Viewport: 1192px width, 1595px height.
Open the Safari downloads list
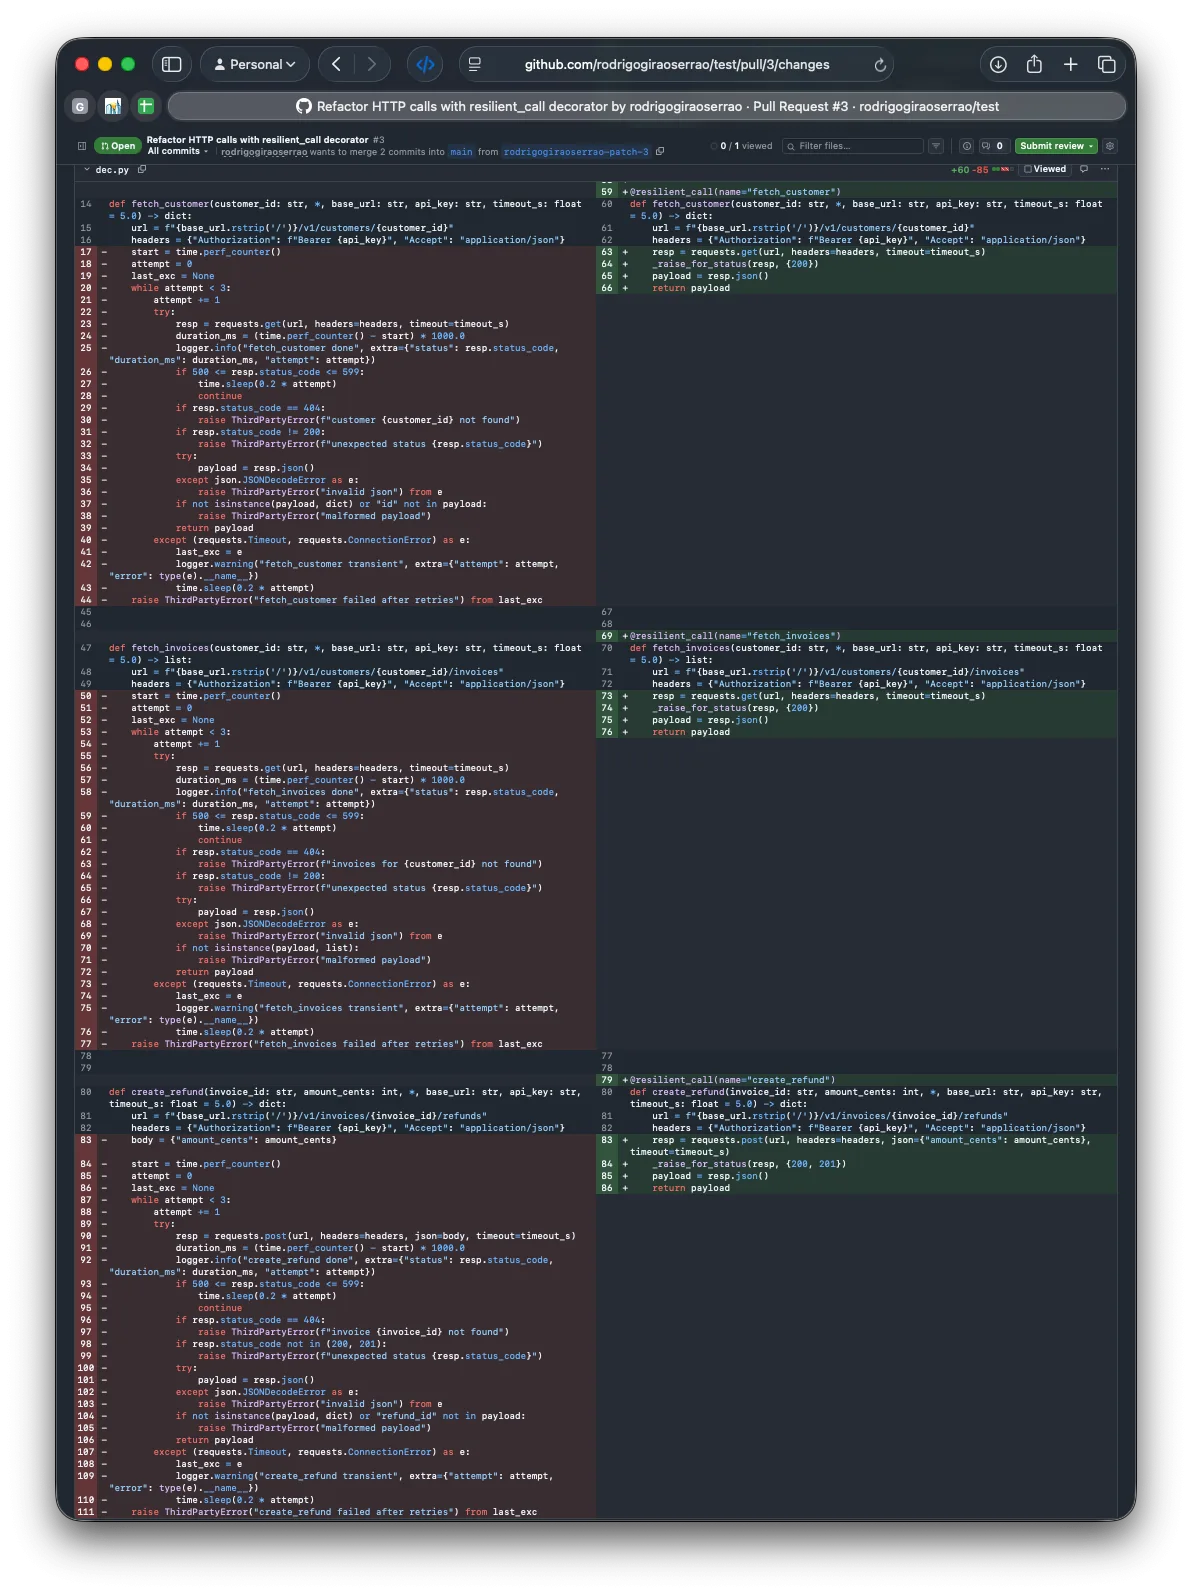[998, 64]
